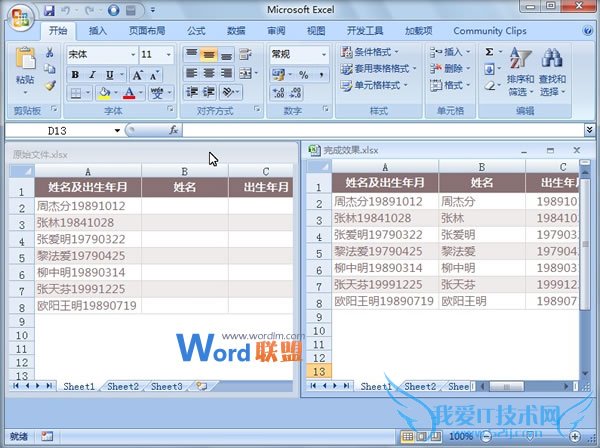
Task: Switch to 页面布局 ribbon tab
Action: (x=147, y=31)
